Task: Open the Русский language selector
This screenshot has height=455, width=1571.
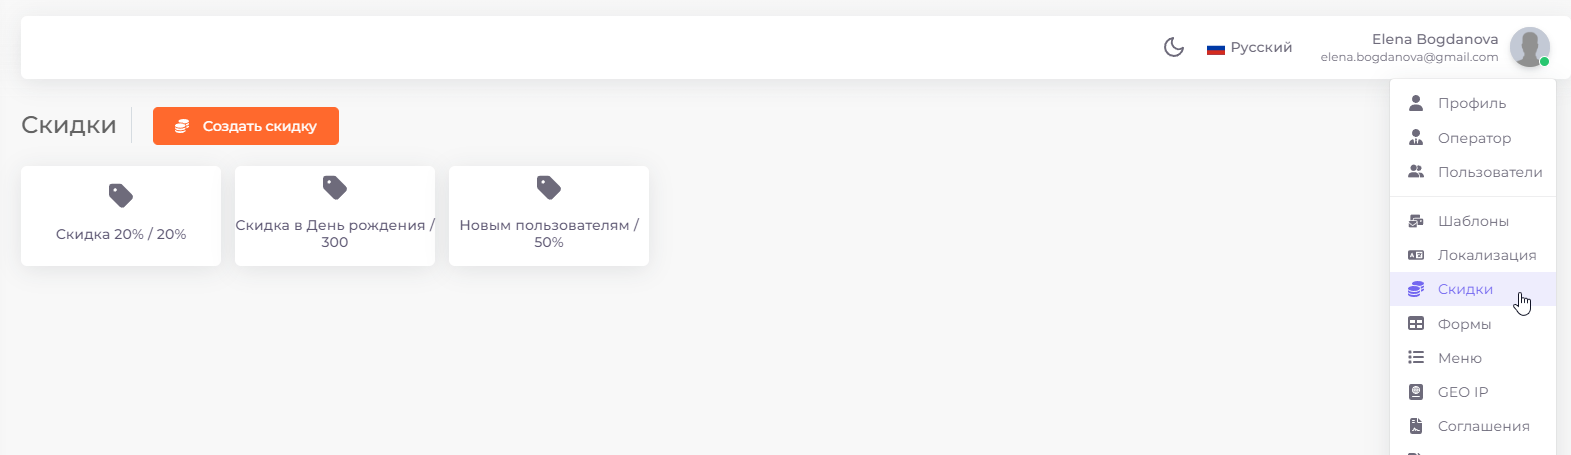Action: click(1250, 47)
